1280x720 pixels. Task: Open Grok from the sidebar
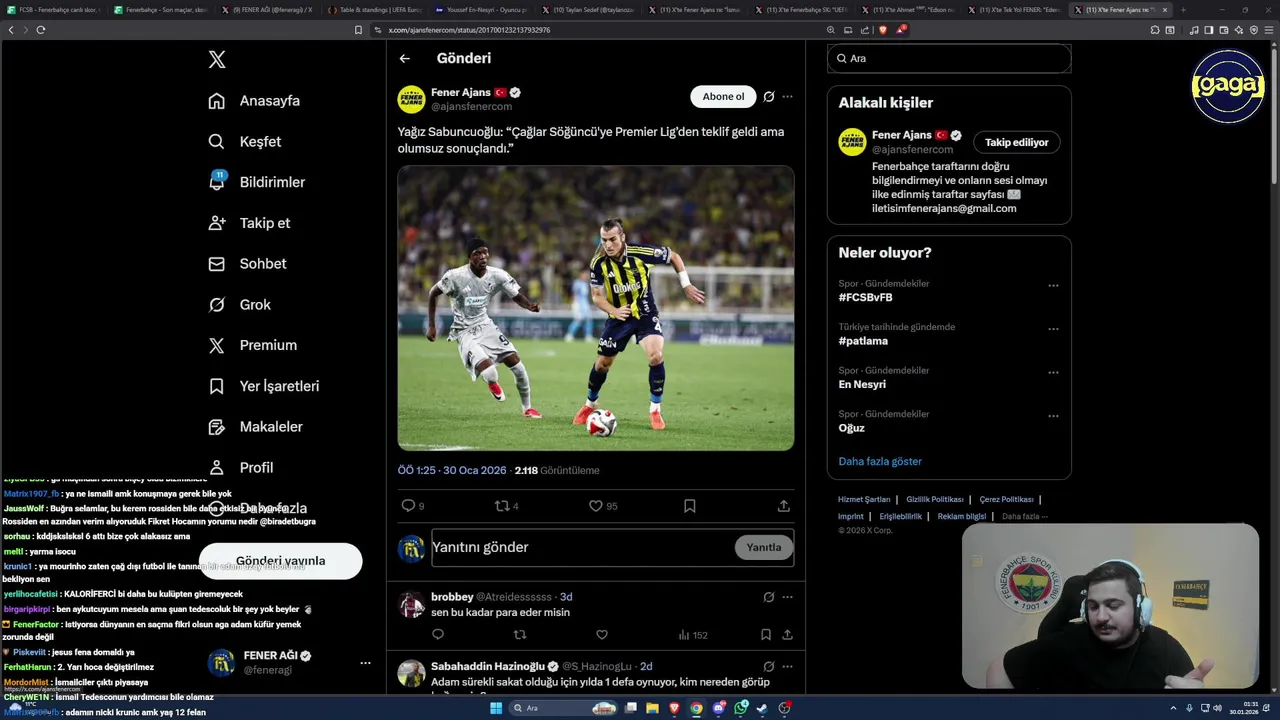(x=239, y=305)
